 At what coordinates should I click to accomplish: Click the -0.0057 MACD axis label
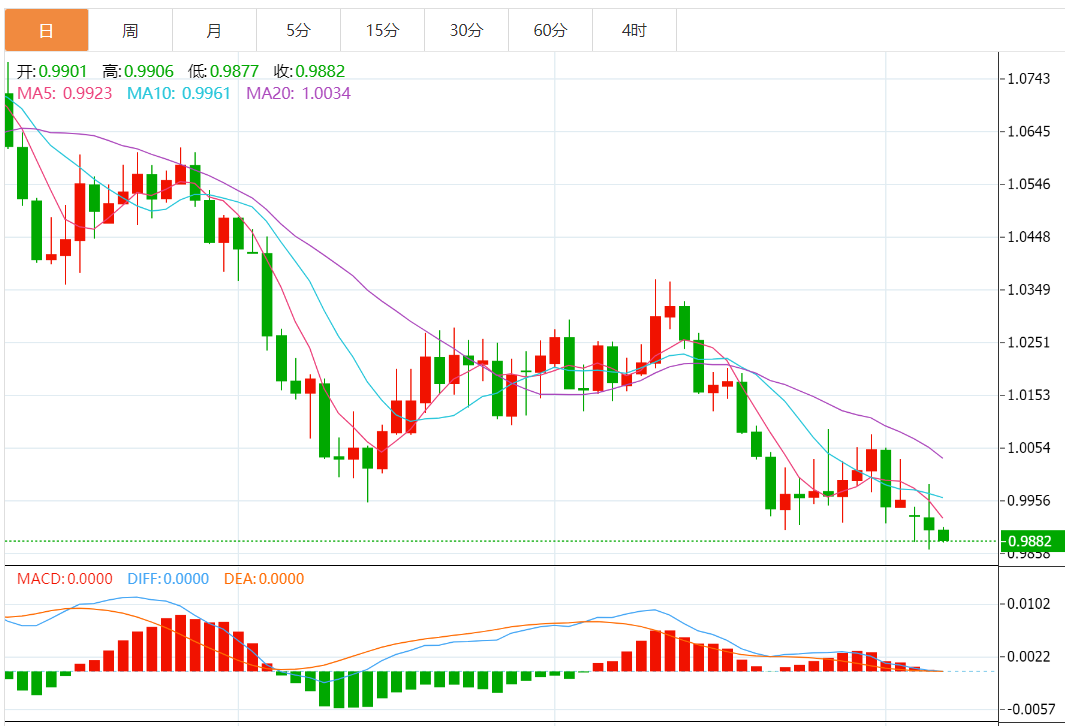coord(1031,709)
